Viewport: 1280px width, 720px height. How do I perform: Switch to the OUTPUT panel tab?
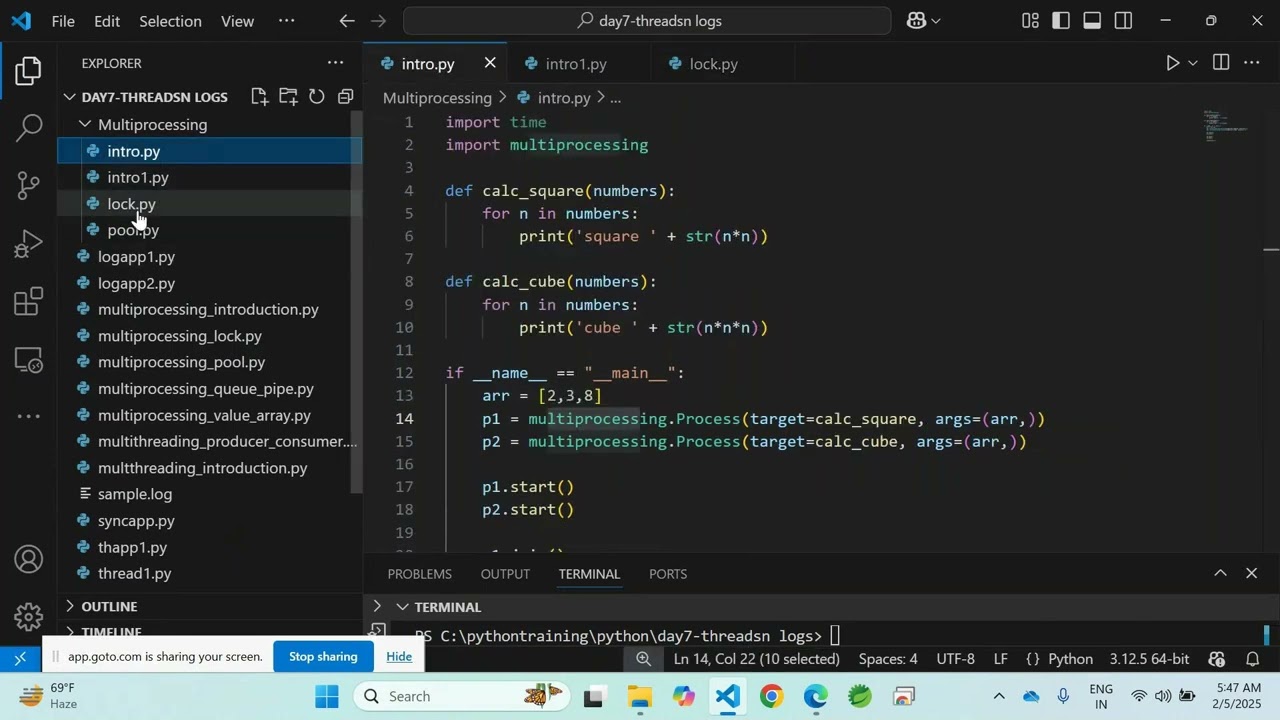[505, 574]
